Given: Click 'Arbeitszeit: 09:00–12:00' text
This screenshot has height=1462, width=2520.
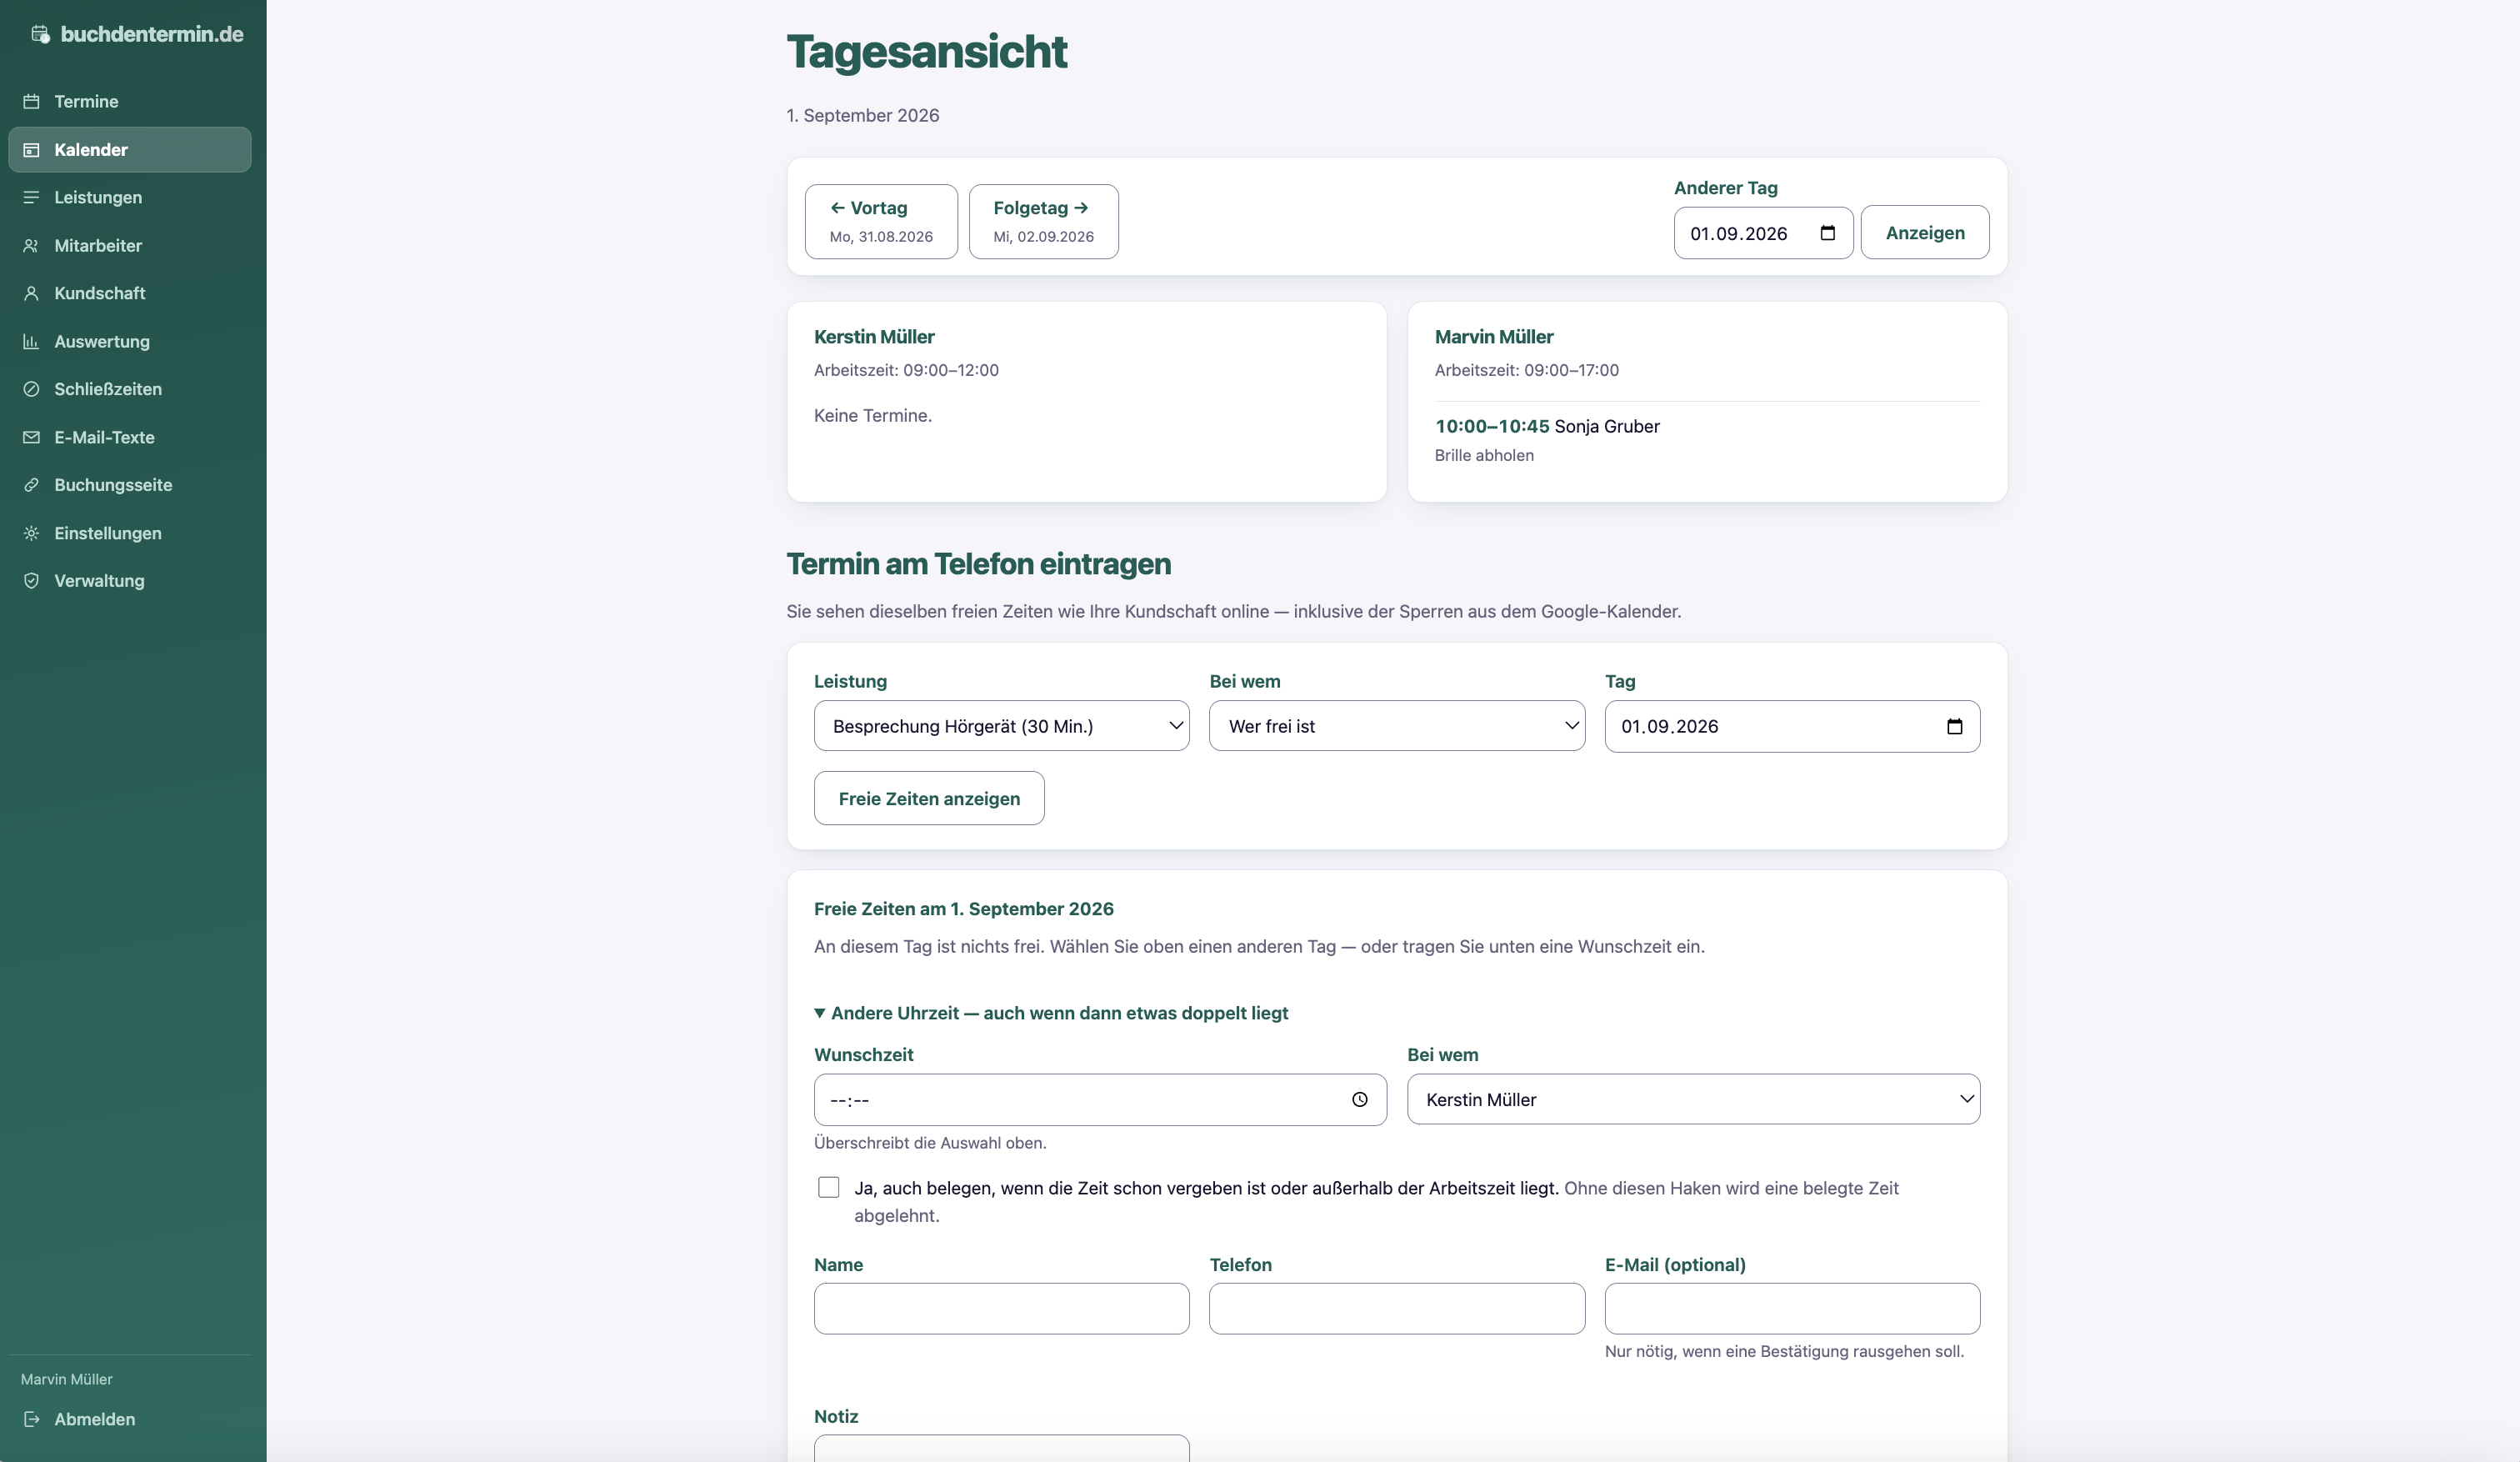Looking at the screenshot, I should click(906, 370).
